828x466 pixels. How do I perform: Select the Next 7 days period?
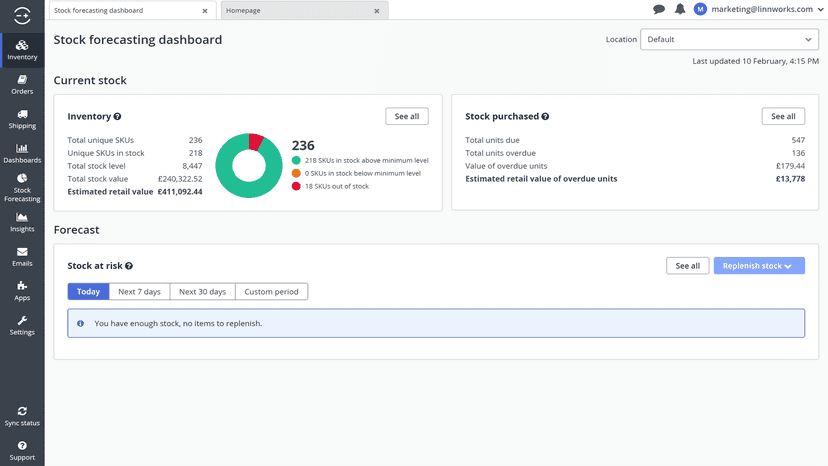point(139,292)
